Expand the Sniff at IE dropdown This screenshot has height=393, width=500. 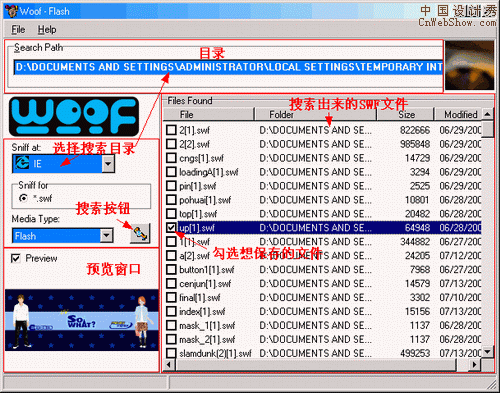(108, 163)
